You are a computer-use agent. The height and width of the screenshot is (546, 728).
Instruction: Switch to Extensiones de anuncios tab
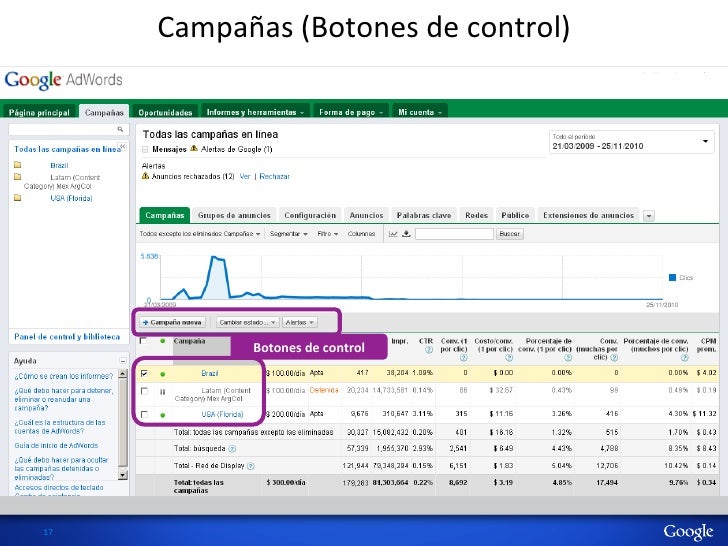(589, 215)
